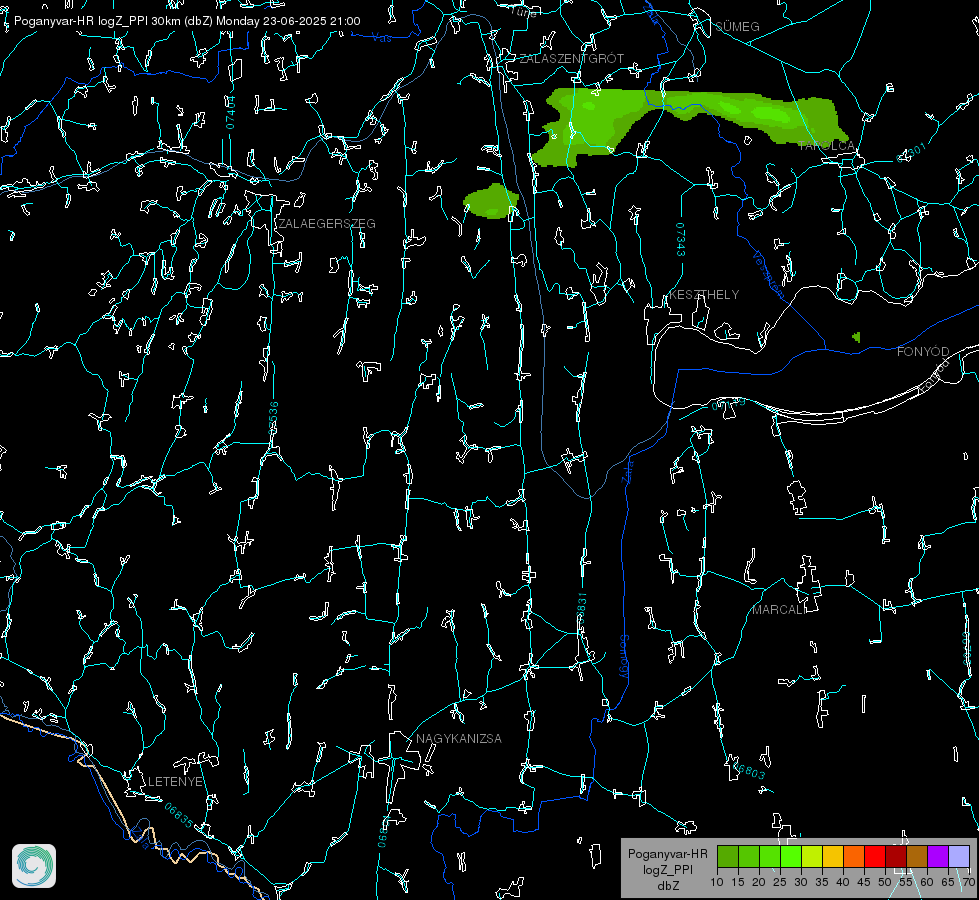Image resolution: width=979 pixels, height=900 pixels.
Task: Click the dbZ unit label in legend
Action: pos(667,886)
